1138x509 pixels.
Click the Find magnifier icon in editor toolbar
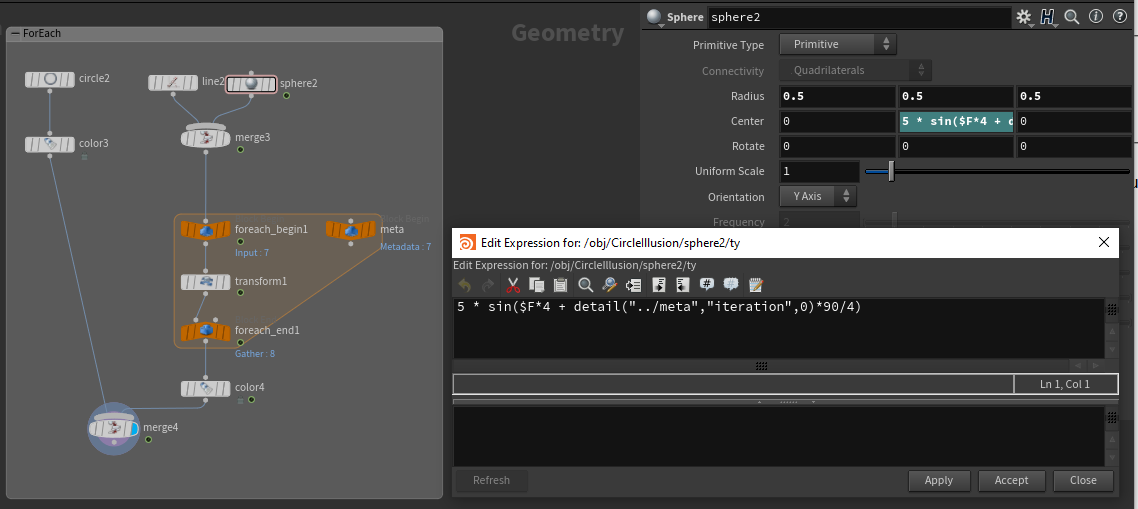pyautogui.click(x=586, y=285)
